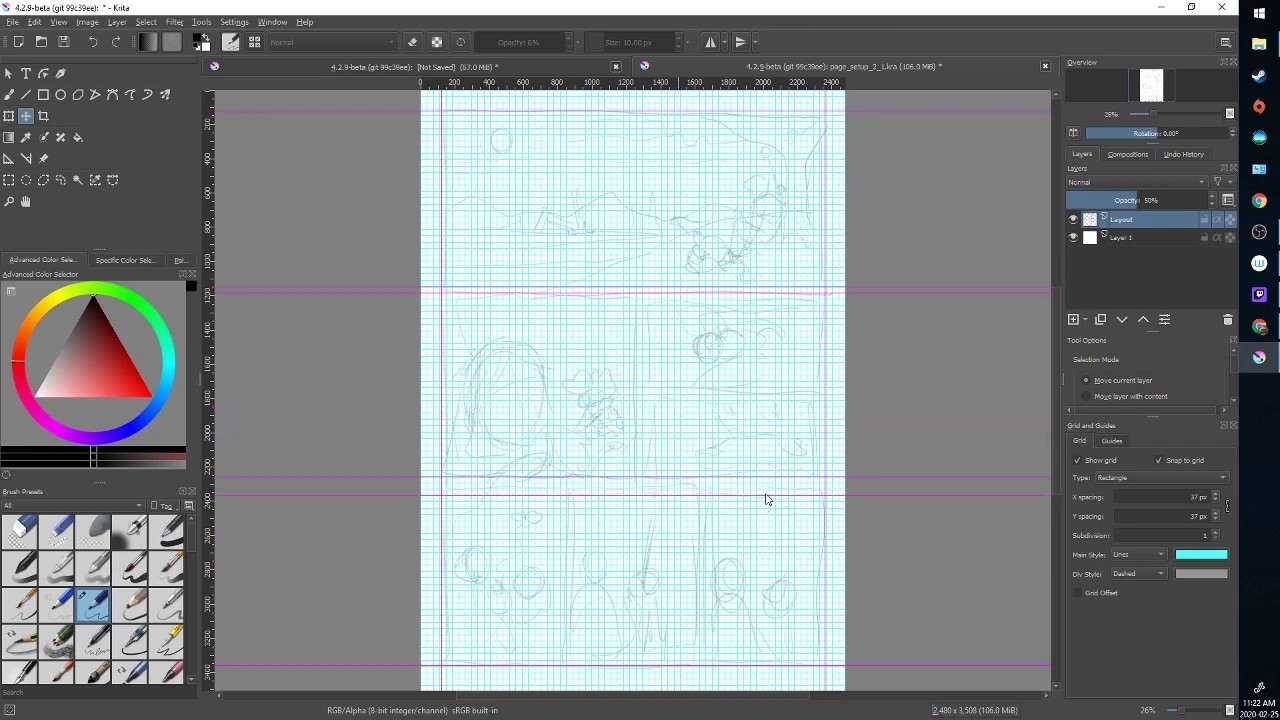Uncheck the Snap to grid checkbox

(x=1159, y=460)
